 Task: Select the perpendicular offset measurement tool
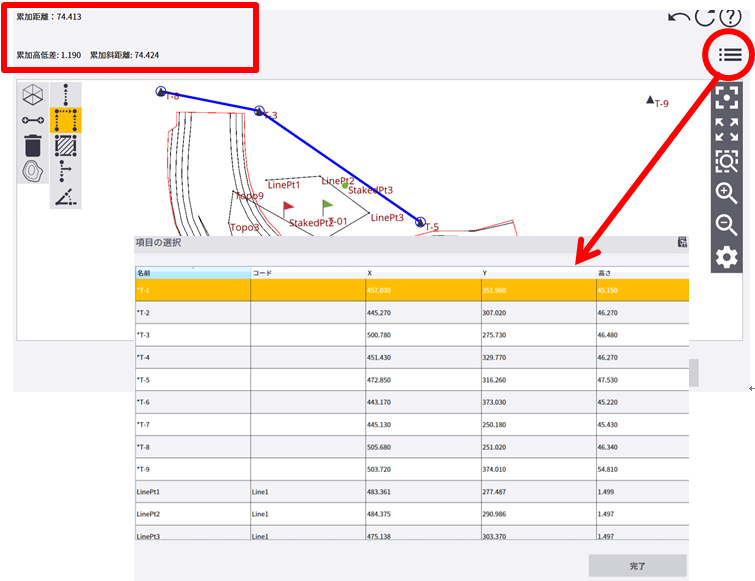[x=66, y=171]
